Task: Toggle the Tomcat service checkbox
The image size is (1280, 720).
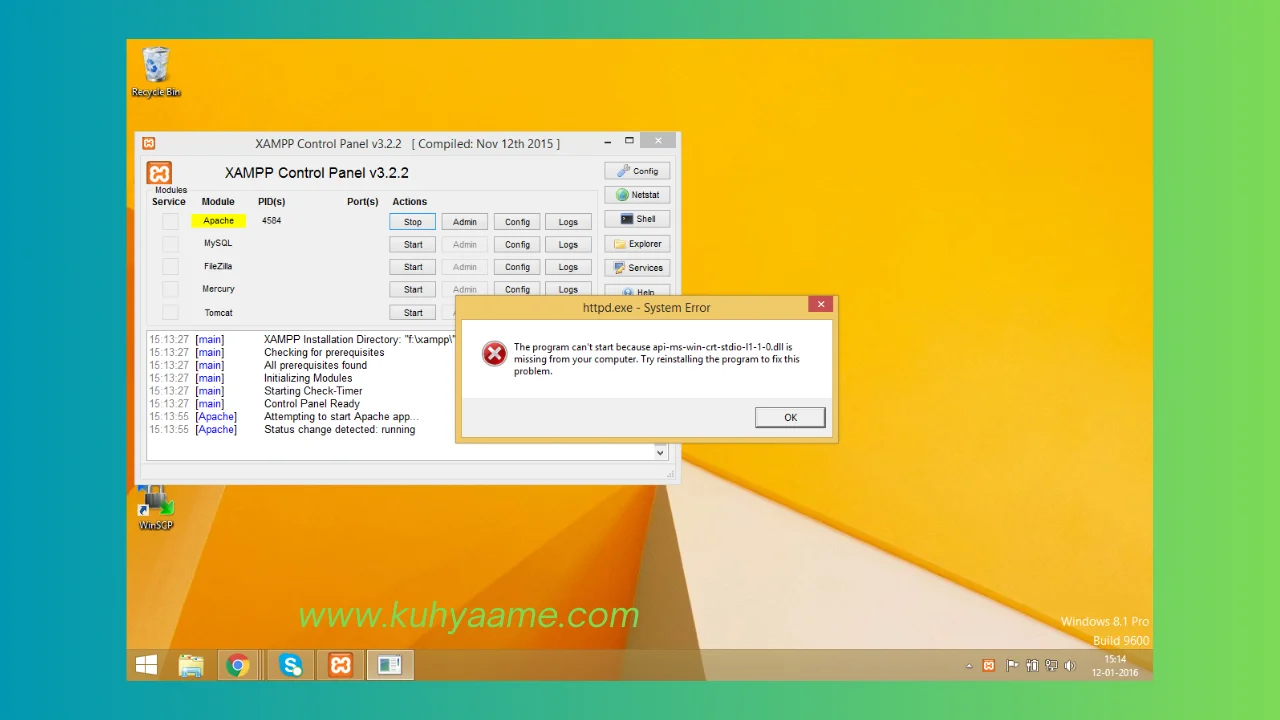Action: [170, 312]
